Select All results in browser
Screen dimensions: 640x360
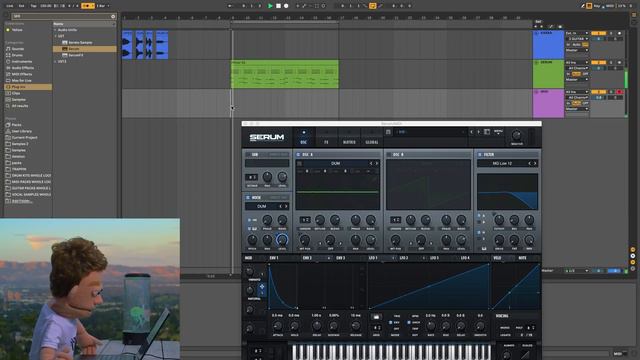coord(20,106)
